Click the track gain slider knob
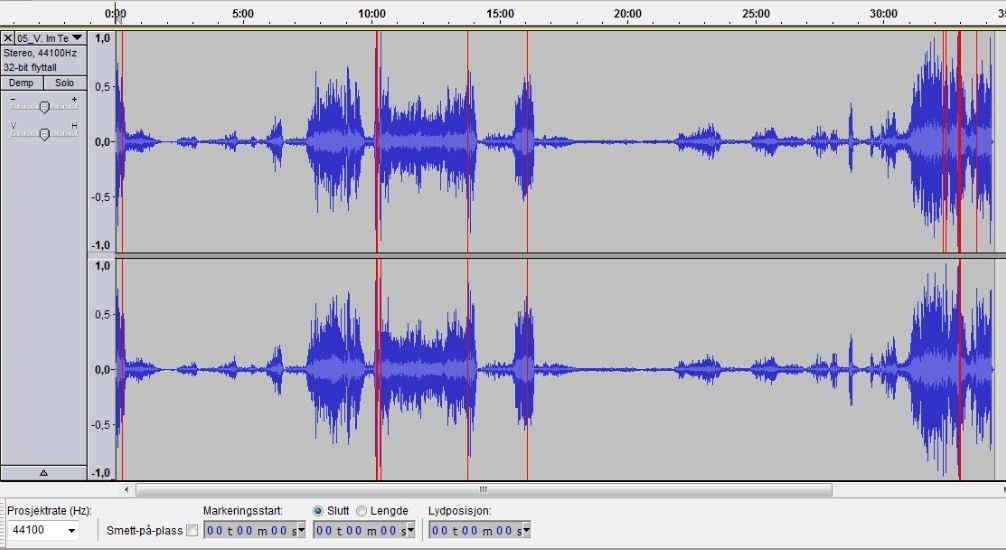 coord(44,107)
